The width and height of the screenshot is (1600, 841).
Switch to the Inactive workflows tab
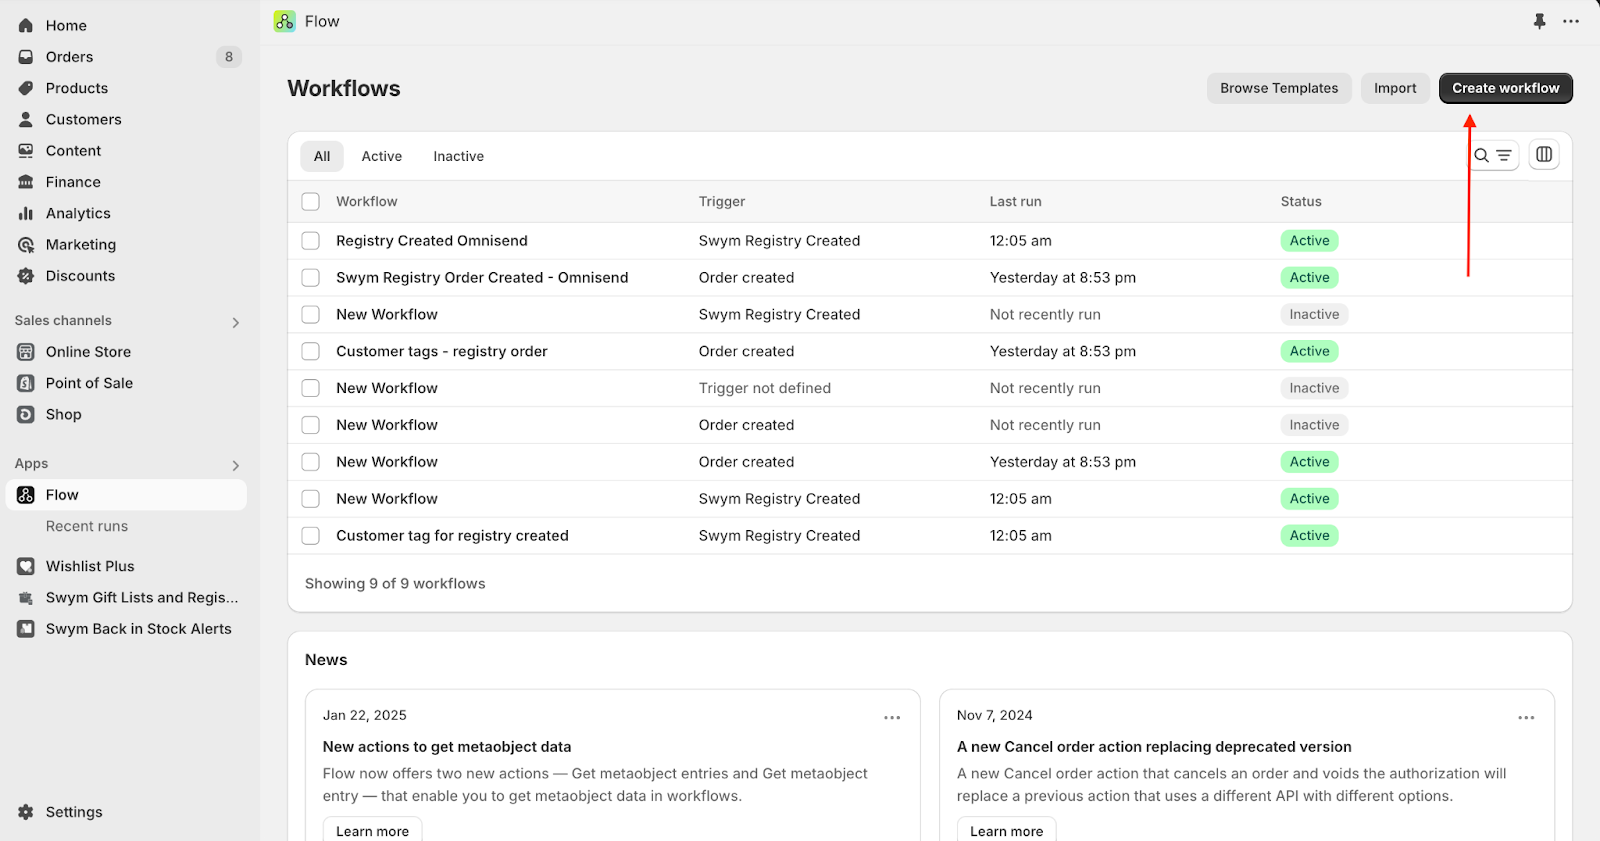[459, 156]
